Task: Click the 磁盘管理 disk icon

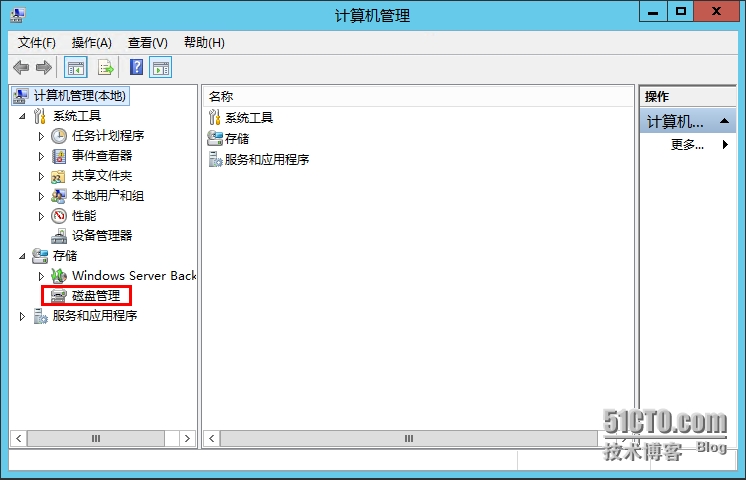Action: [59, 296]
